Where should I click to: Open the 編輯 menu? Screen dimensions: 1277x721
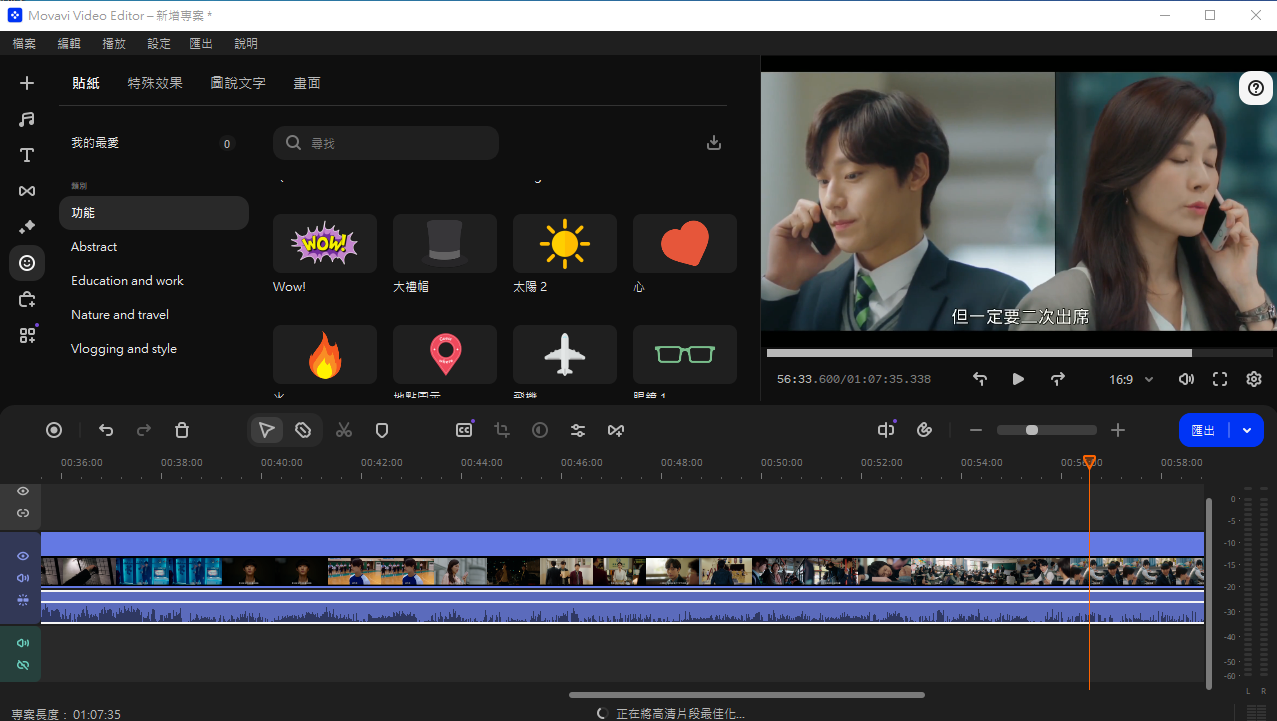pyautogui.click(x=69, y=43)
